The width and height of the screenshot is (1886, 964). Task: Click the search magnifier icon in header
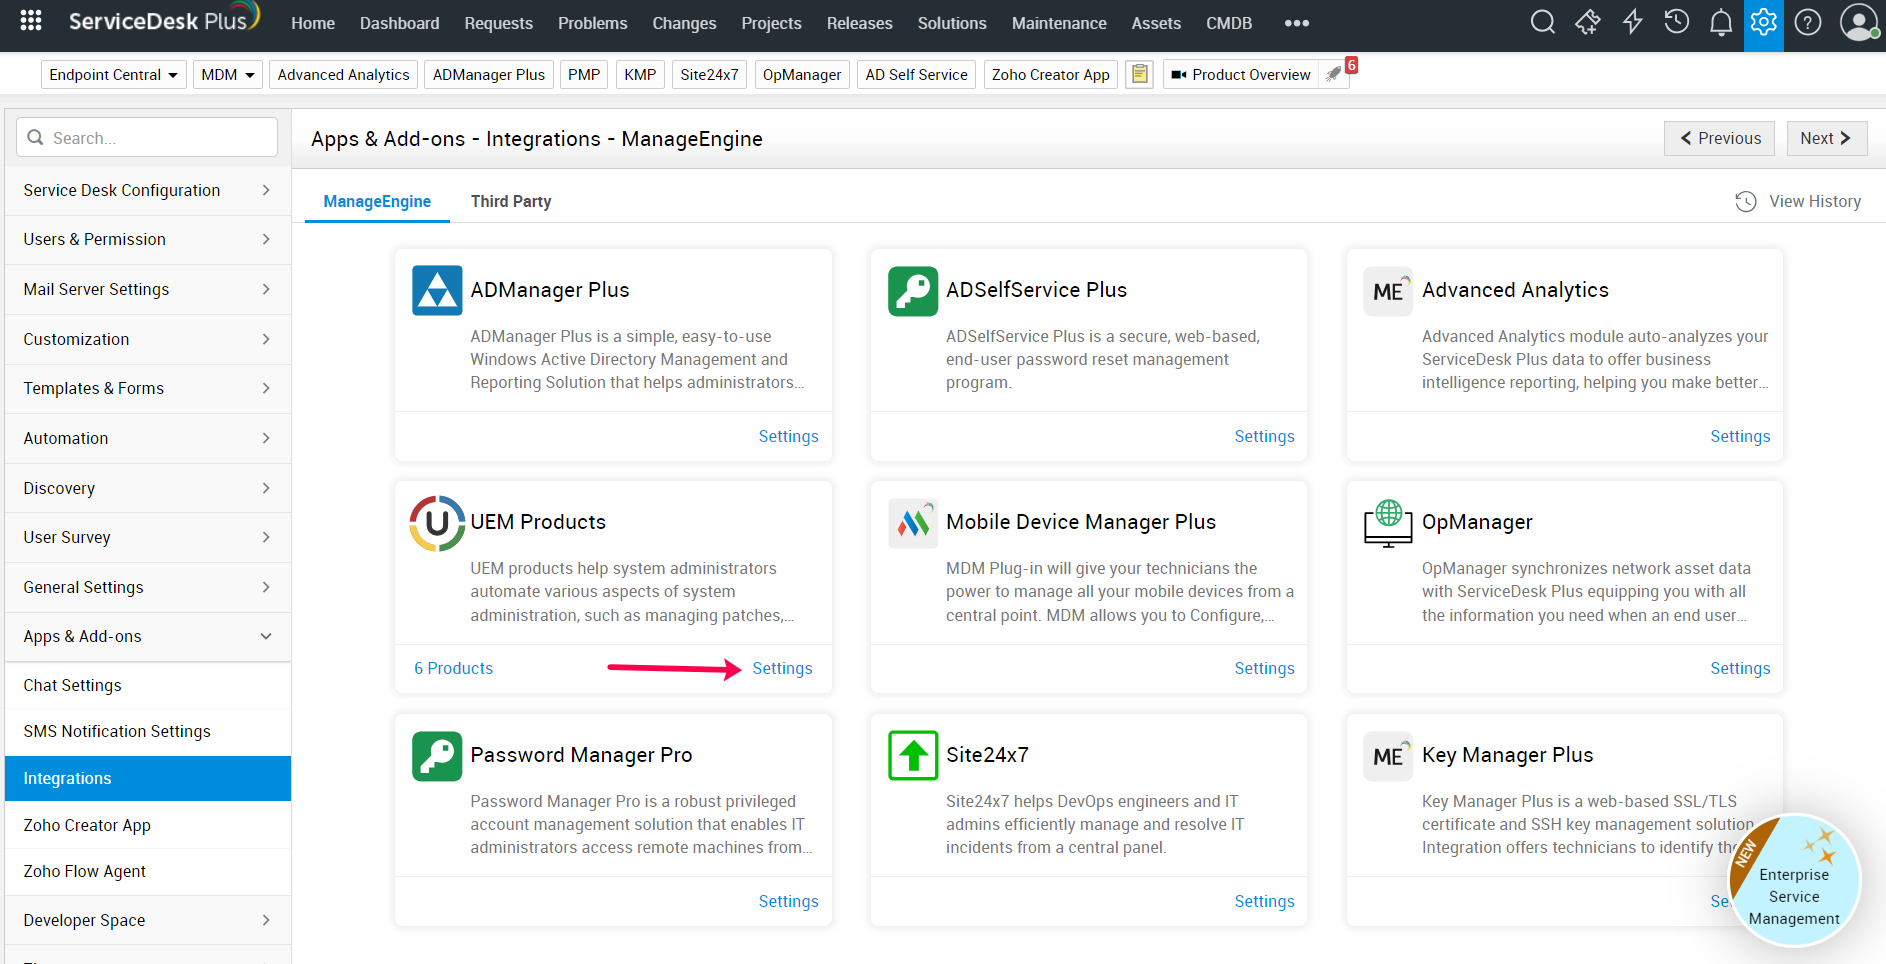click(1543, 22)
